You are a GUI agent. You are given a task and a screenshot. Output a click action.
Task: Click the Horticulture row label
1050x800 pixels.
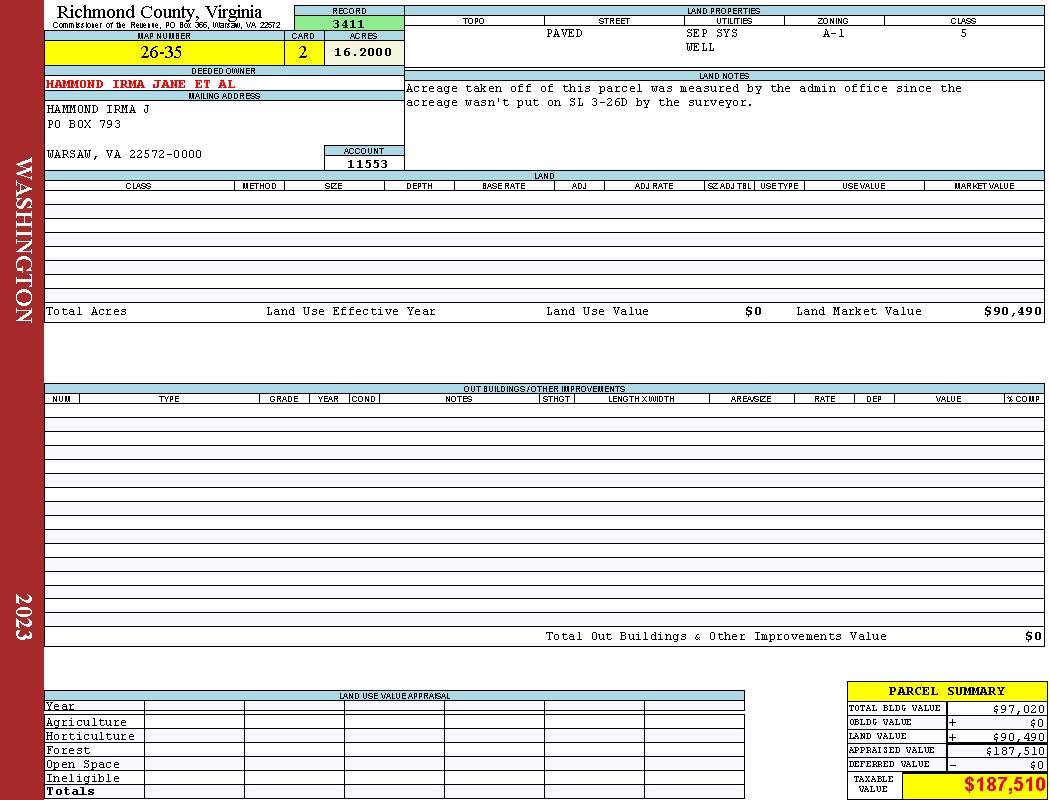point(90,736)
